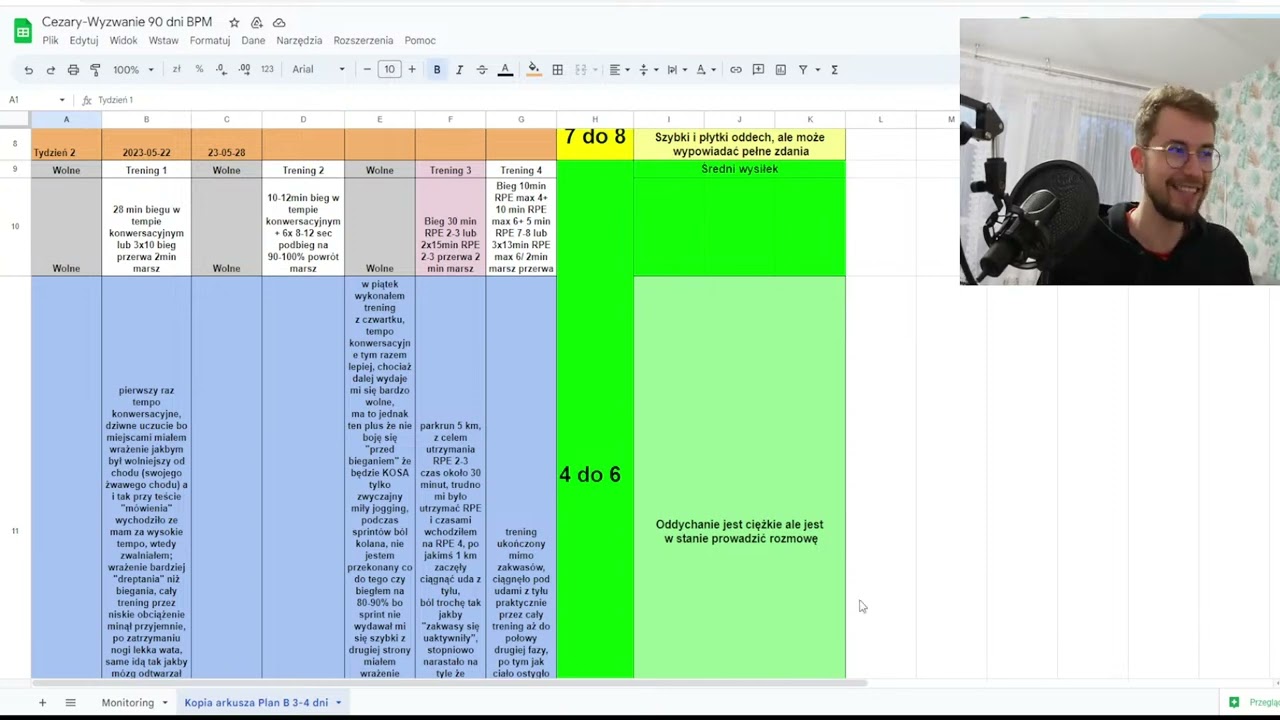Select the Paint format roller icon
Screen dimensions: 1280x720
[x=95, y=70]
